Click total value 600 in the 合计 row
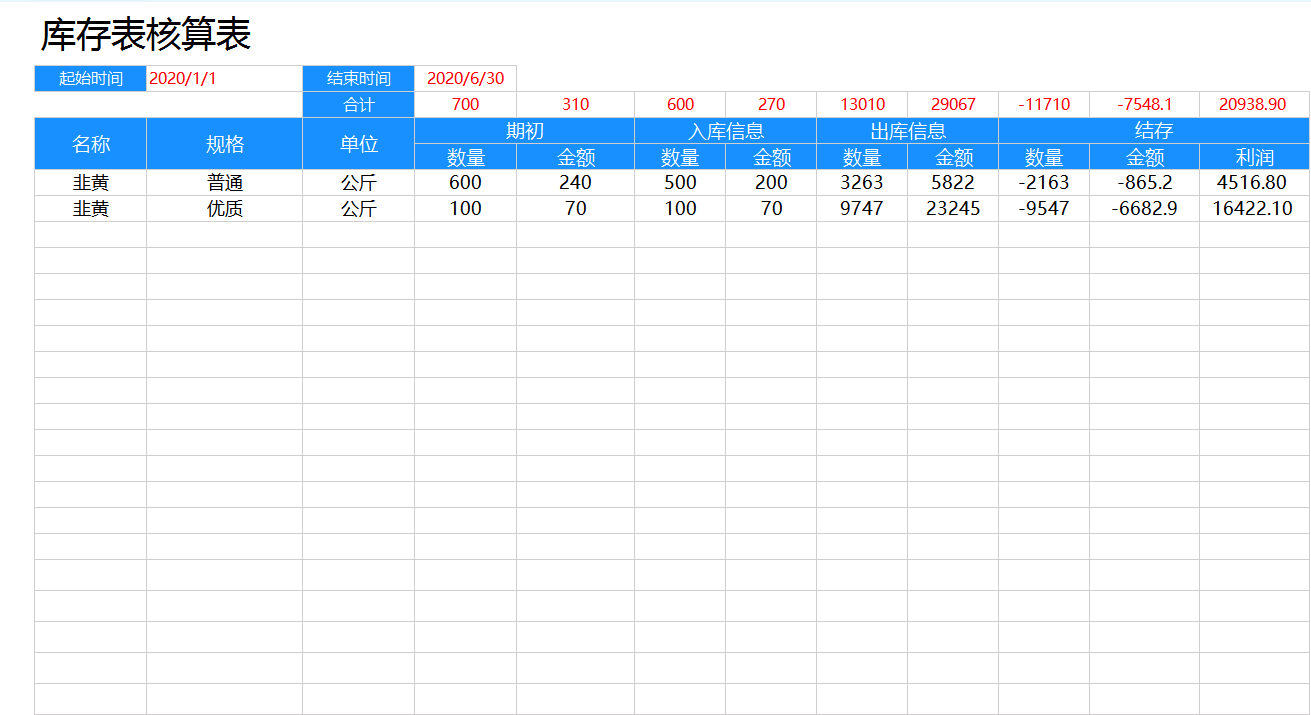 (680, 104)
